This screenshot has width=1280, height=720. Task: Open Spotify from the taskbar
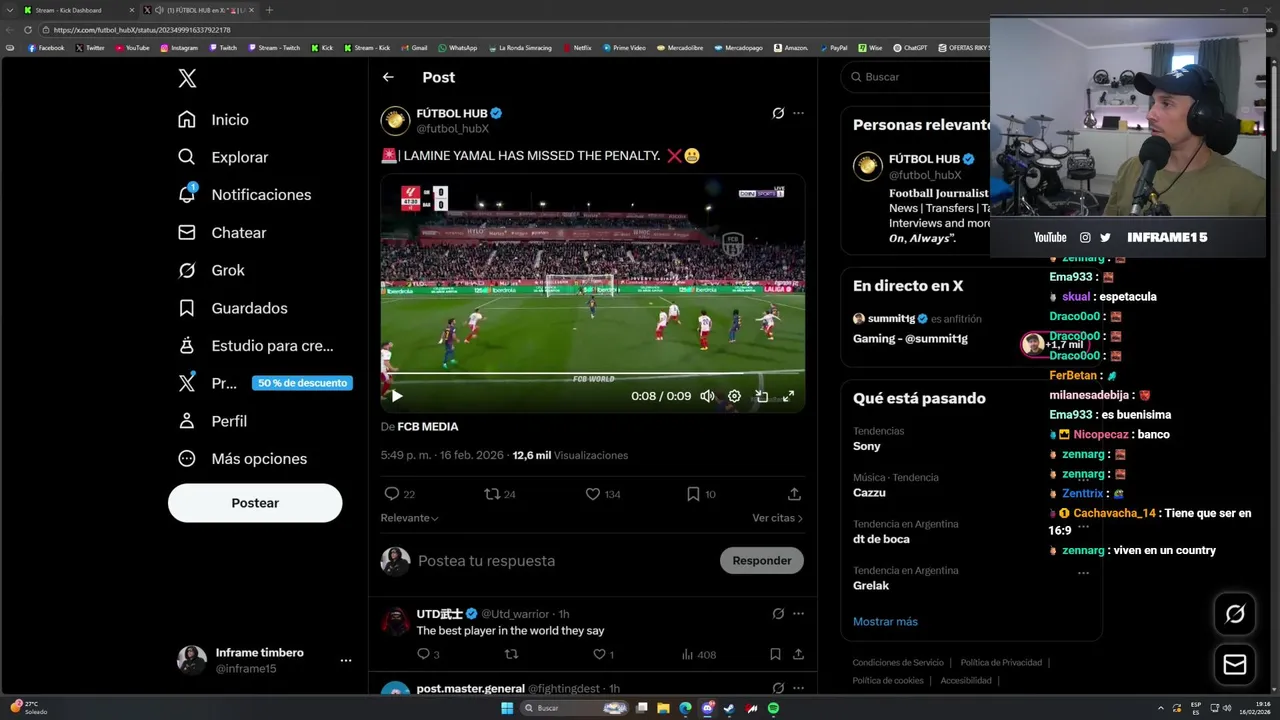tap(773, 708)
